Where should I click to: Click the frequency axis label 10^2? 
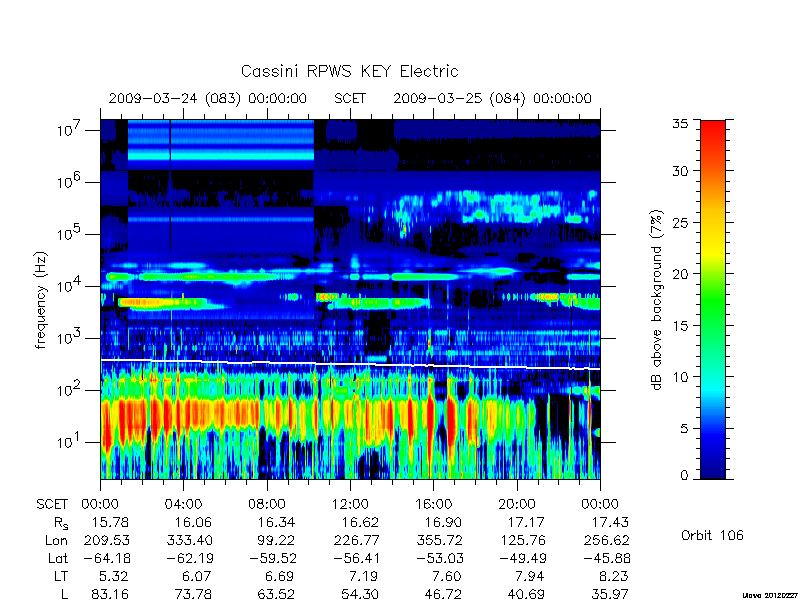(68, 390)
